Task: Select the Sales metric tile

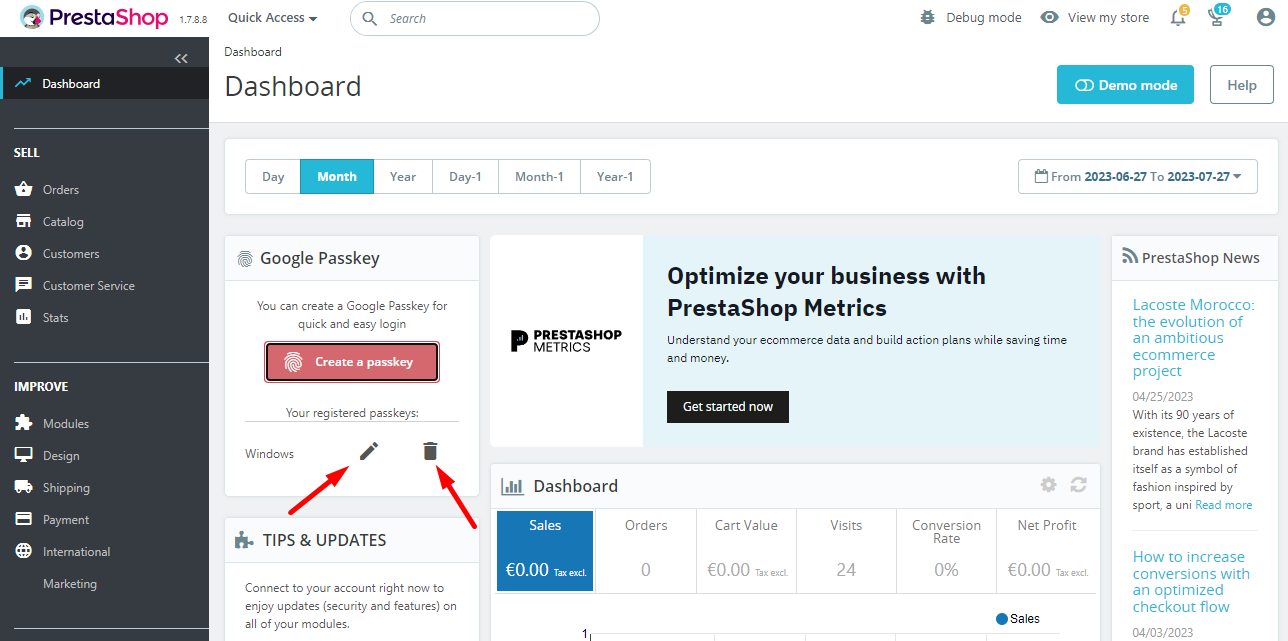Action: point(545,552)
